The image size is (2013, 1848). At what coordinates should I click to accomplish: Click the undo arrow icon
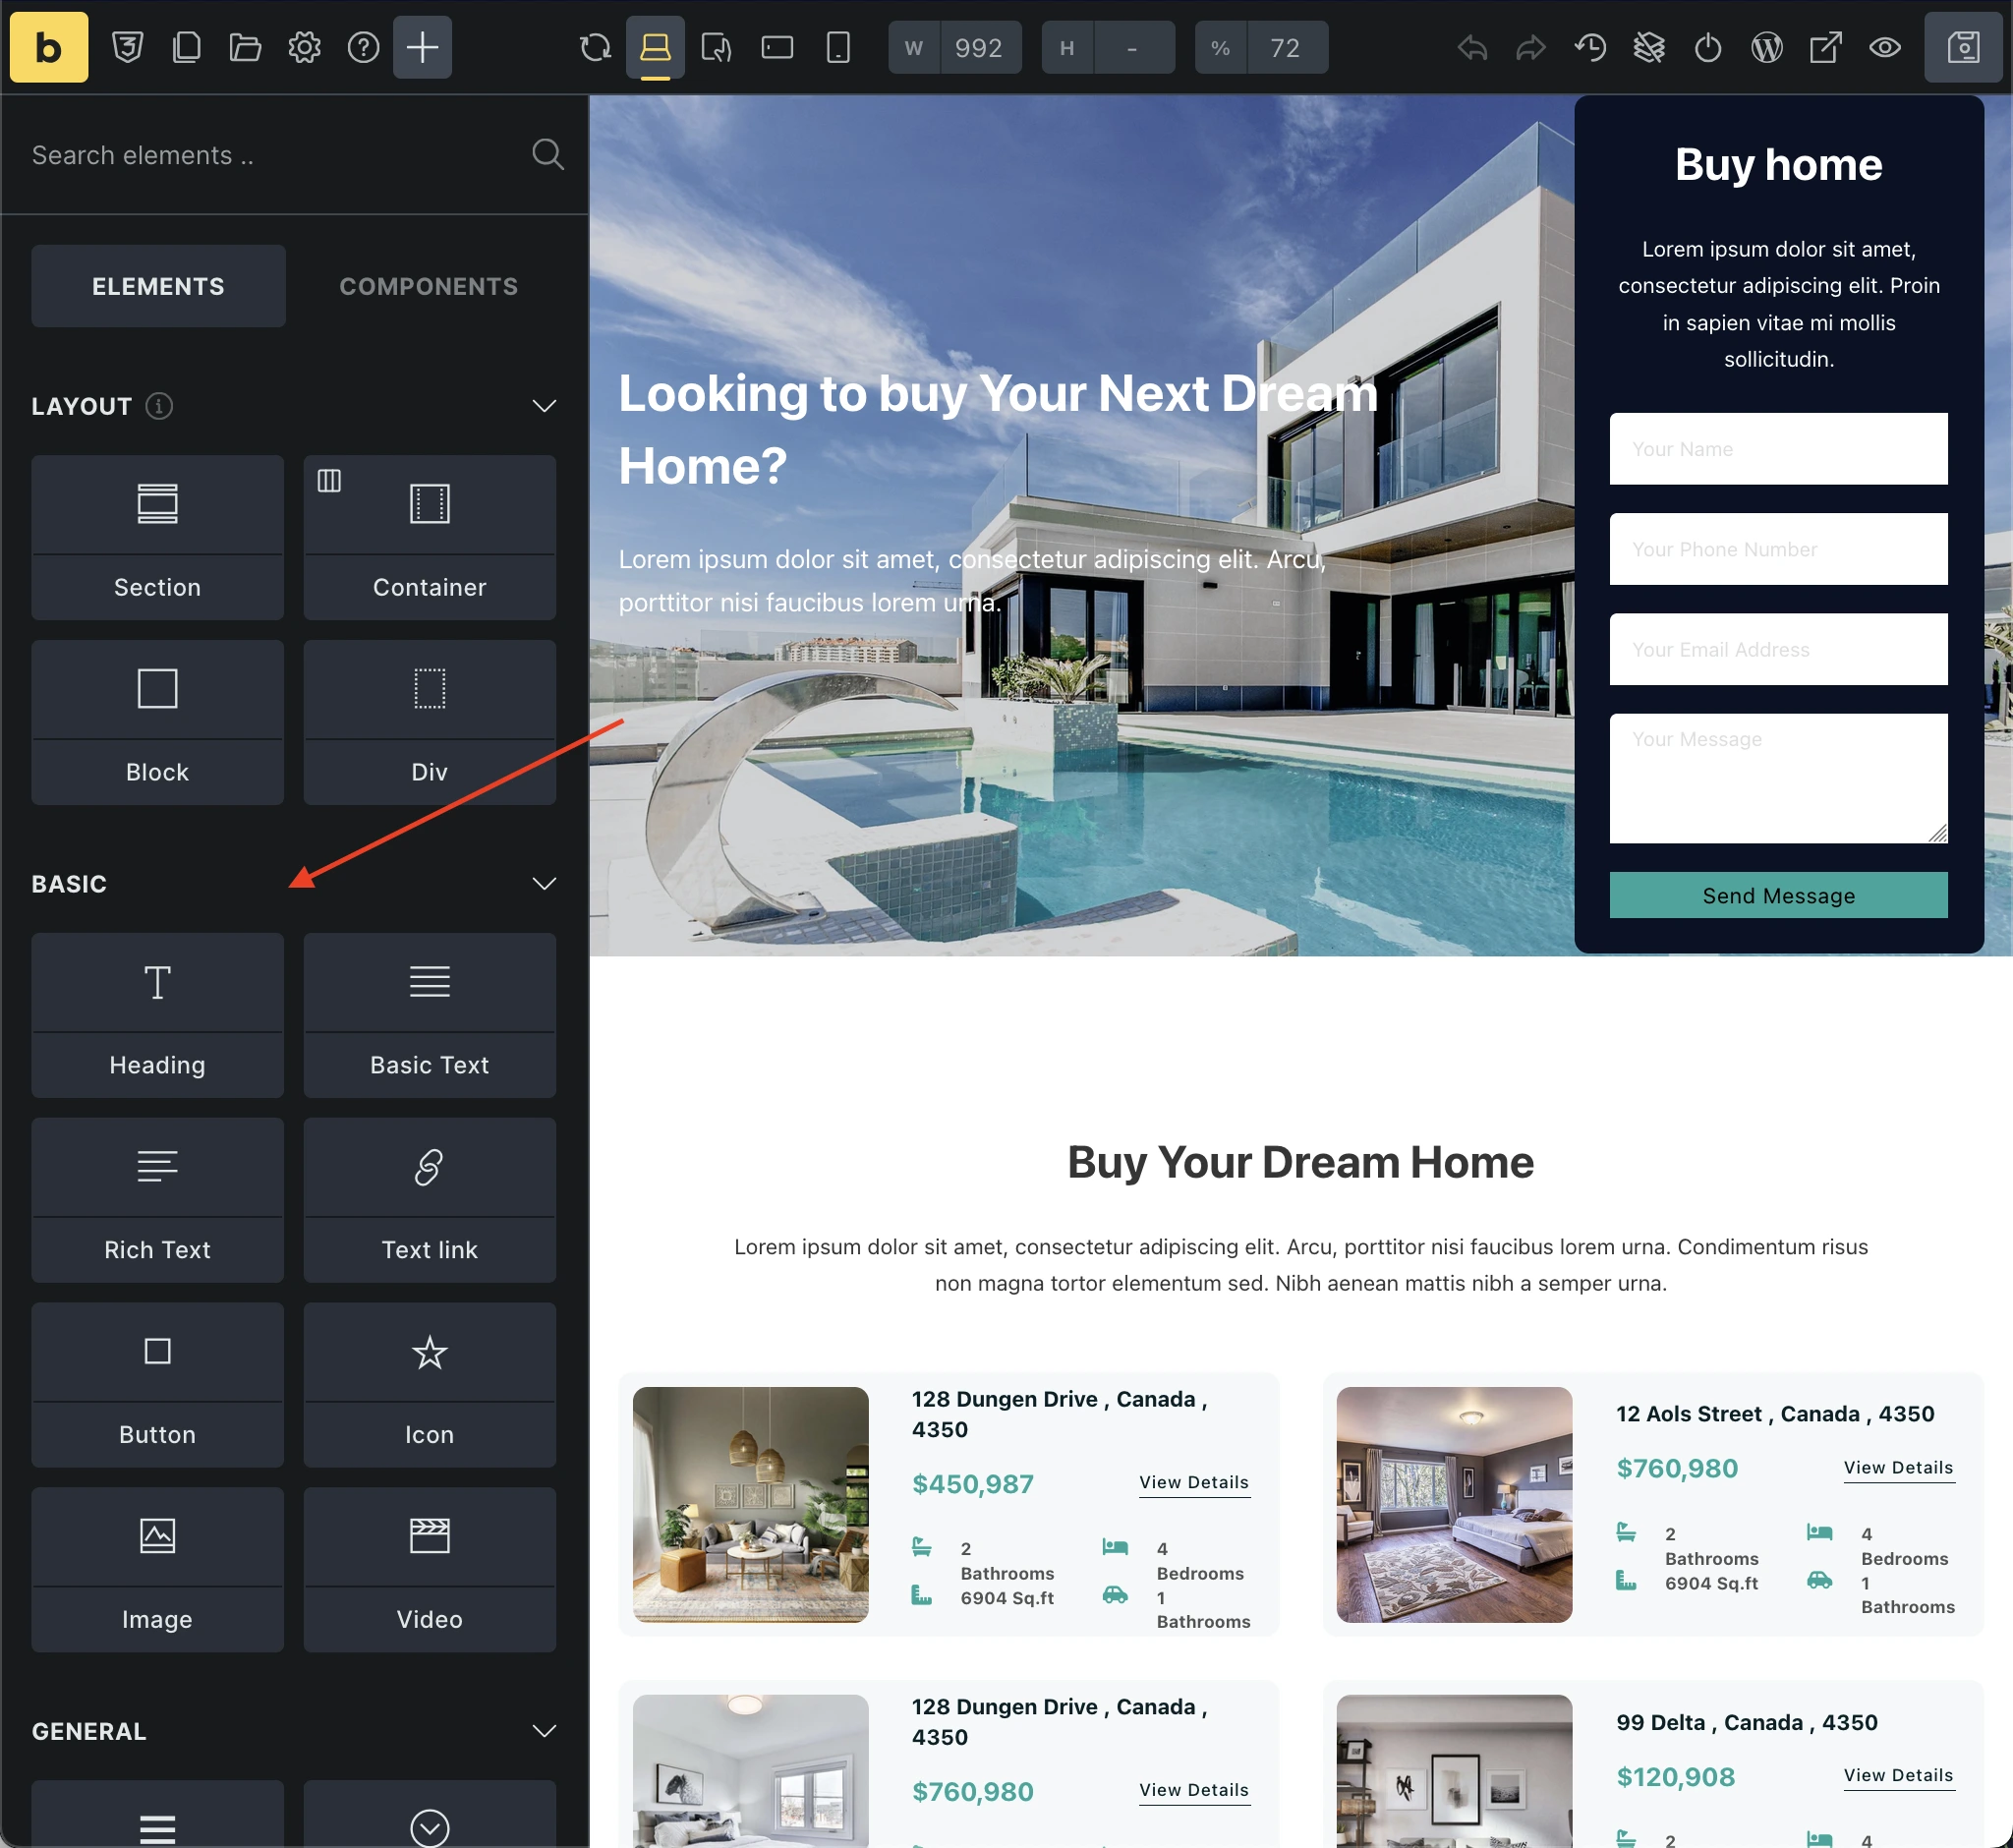(1472, 47)
